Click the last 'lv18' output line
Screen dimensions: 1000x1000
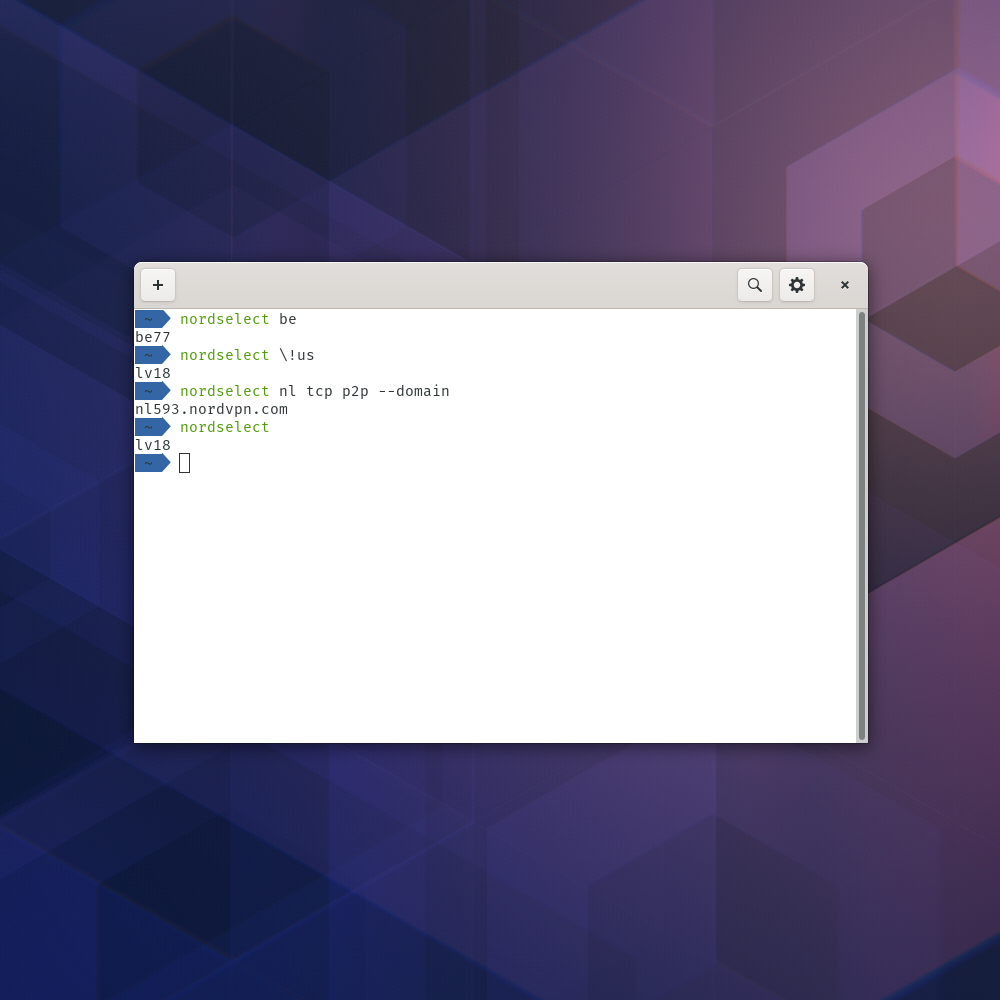[x=153, y=445]
